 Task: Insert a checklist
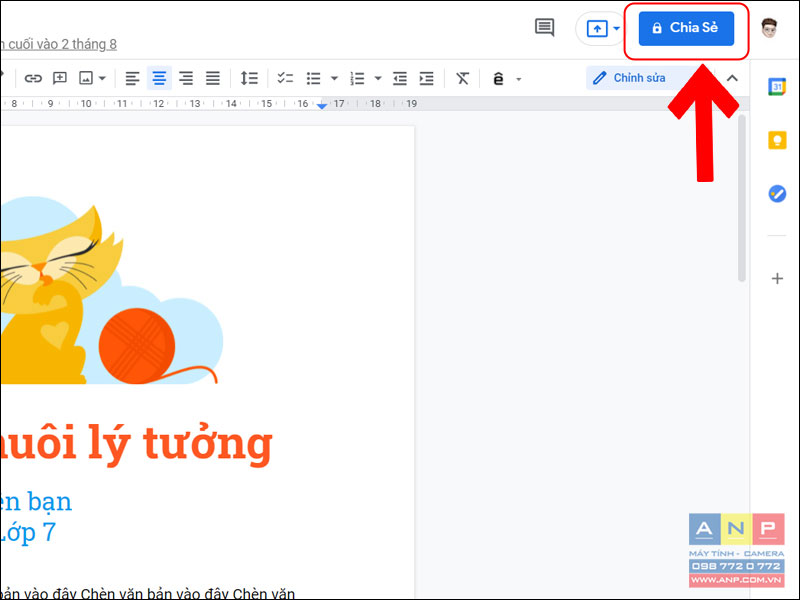(x=285, y=78)
